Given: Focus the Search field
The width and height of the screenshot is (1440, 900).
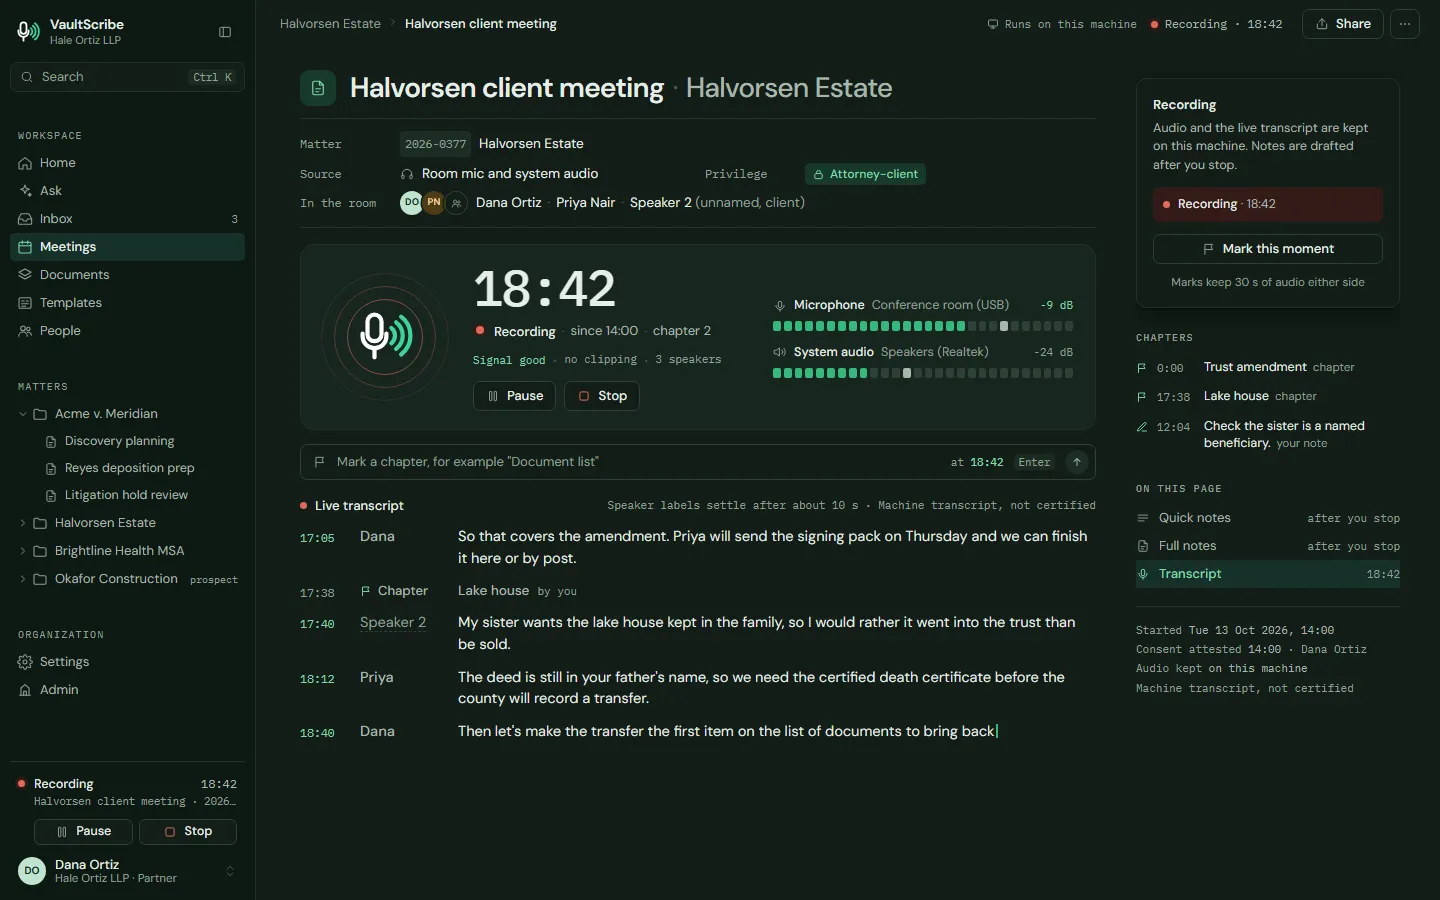Looking at the screenshot, I should (127, 77).
